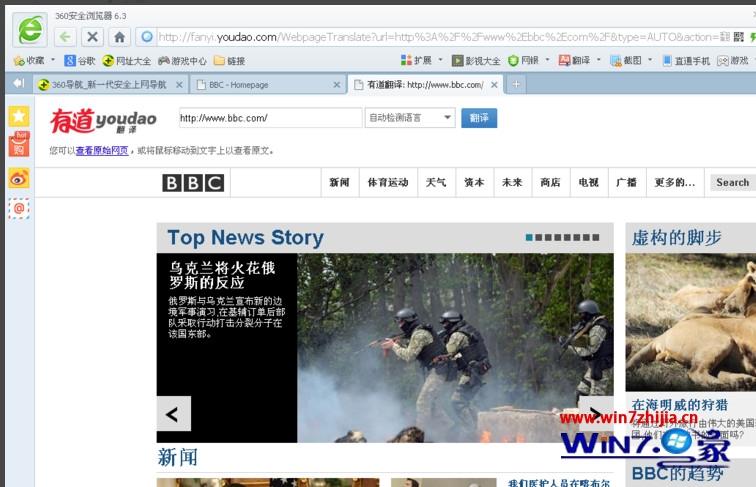Open the 查看原始网页 link
This screenshot has height=487, width=756.
[102, 150]
